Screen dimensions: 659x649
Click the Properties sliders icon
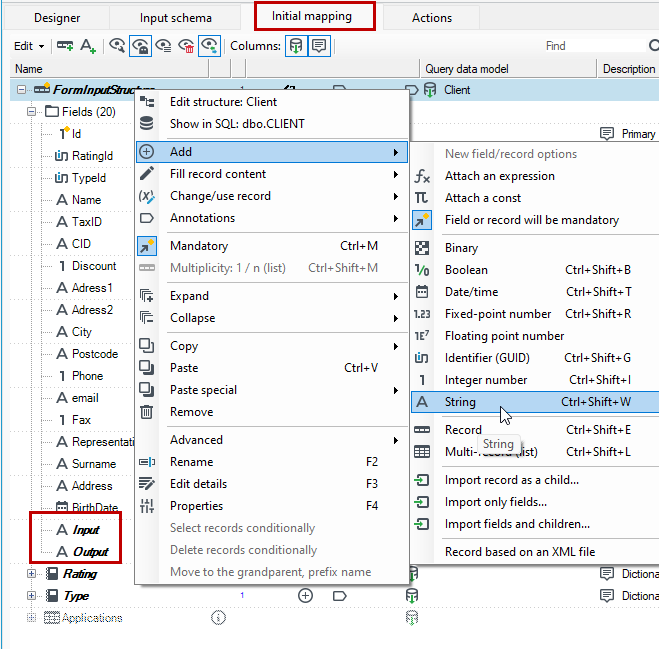coord(147,506)
